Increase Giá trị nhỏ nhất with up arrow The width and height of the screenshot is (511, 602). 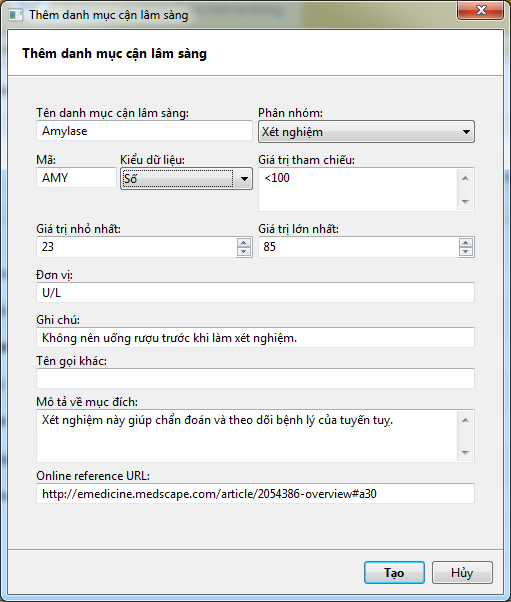pos(244,243)
